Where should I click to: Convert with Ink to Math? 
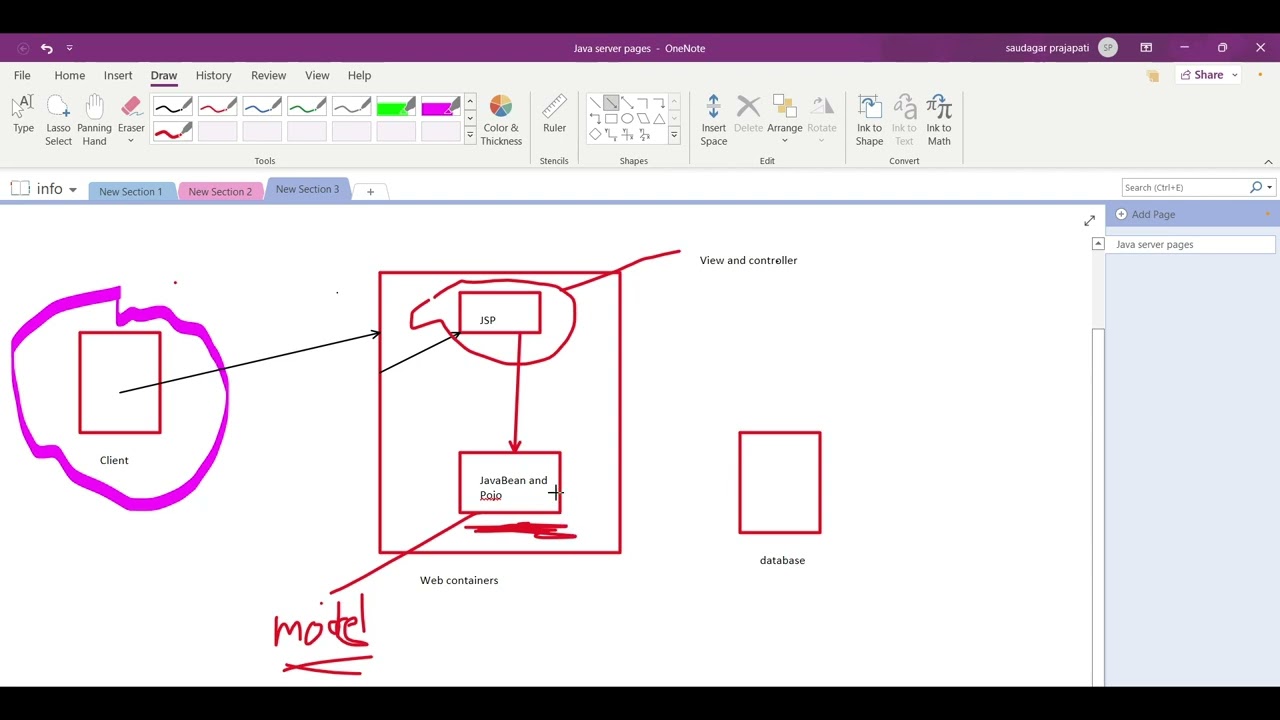tap(938, 120)
